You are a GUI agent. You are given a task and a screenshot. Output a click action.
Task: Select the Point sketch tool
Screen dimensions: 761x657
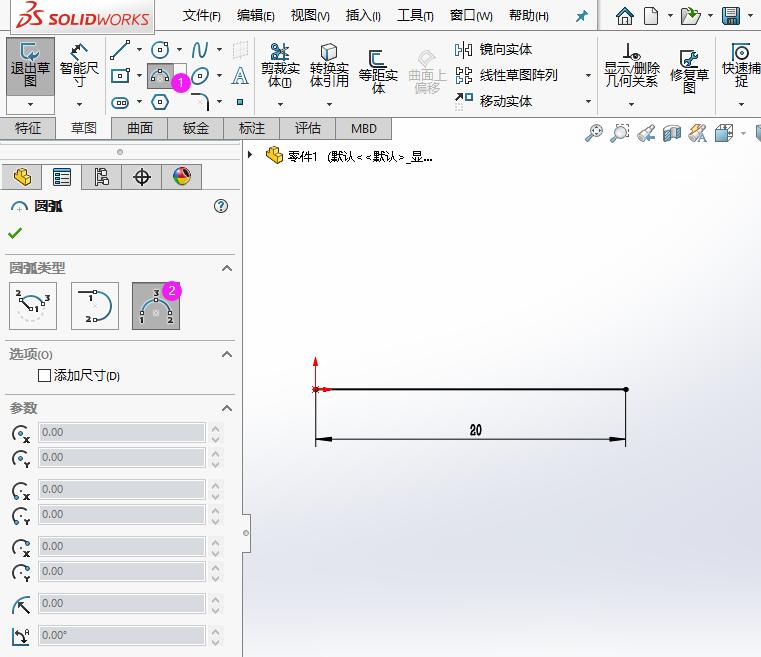coord(240,102)
